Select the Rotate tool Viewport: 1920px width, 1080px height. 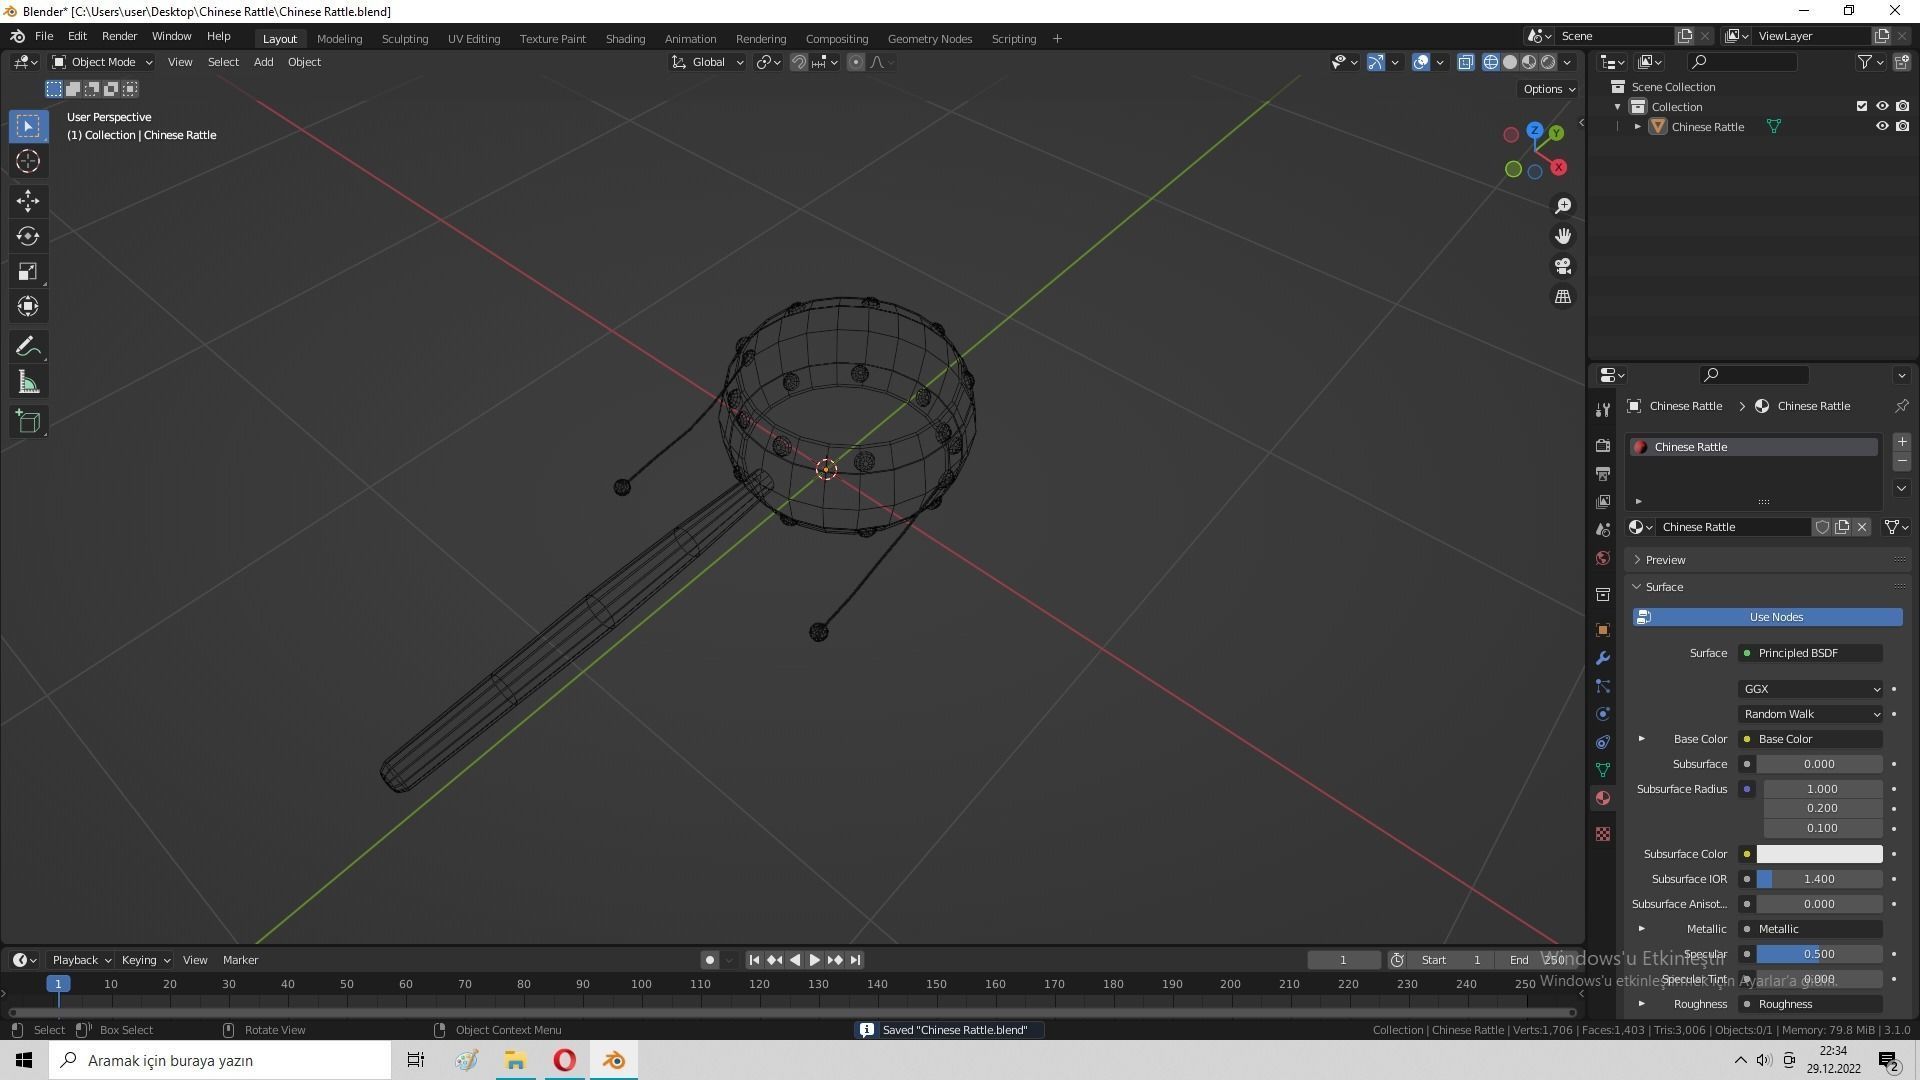(x=28, y=236)
